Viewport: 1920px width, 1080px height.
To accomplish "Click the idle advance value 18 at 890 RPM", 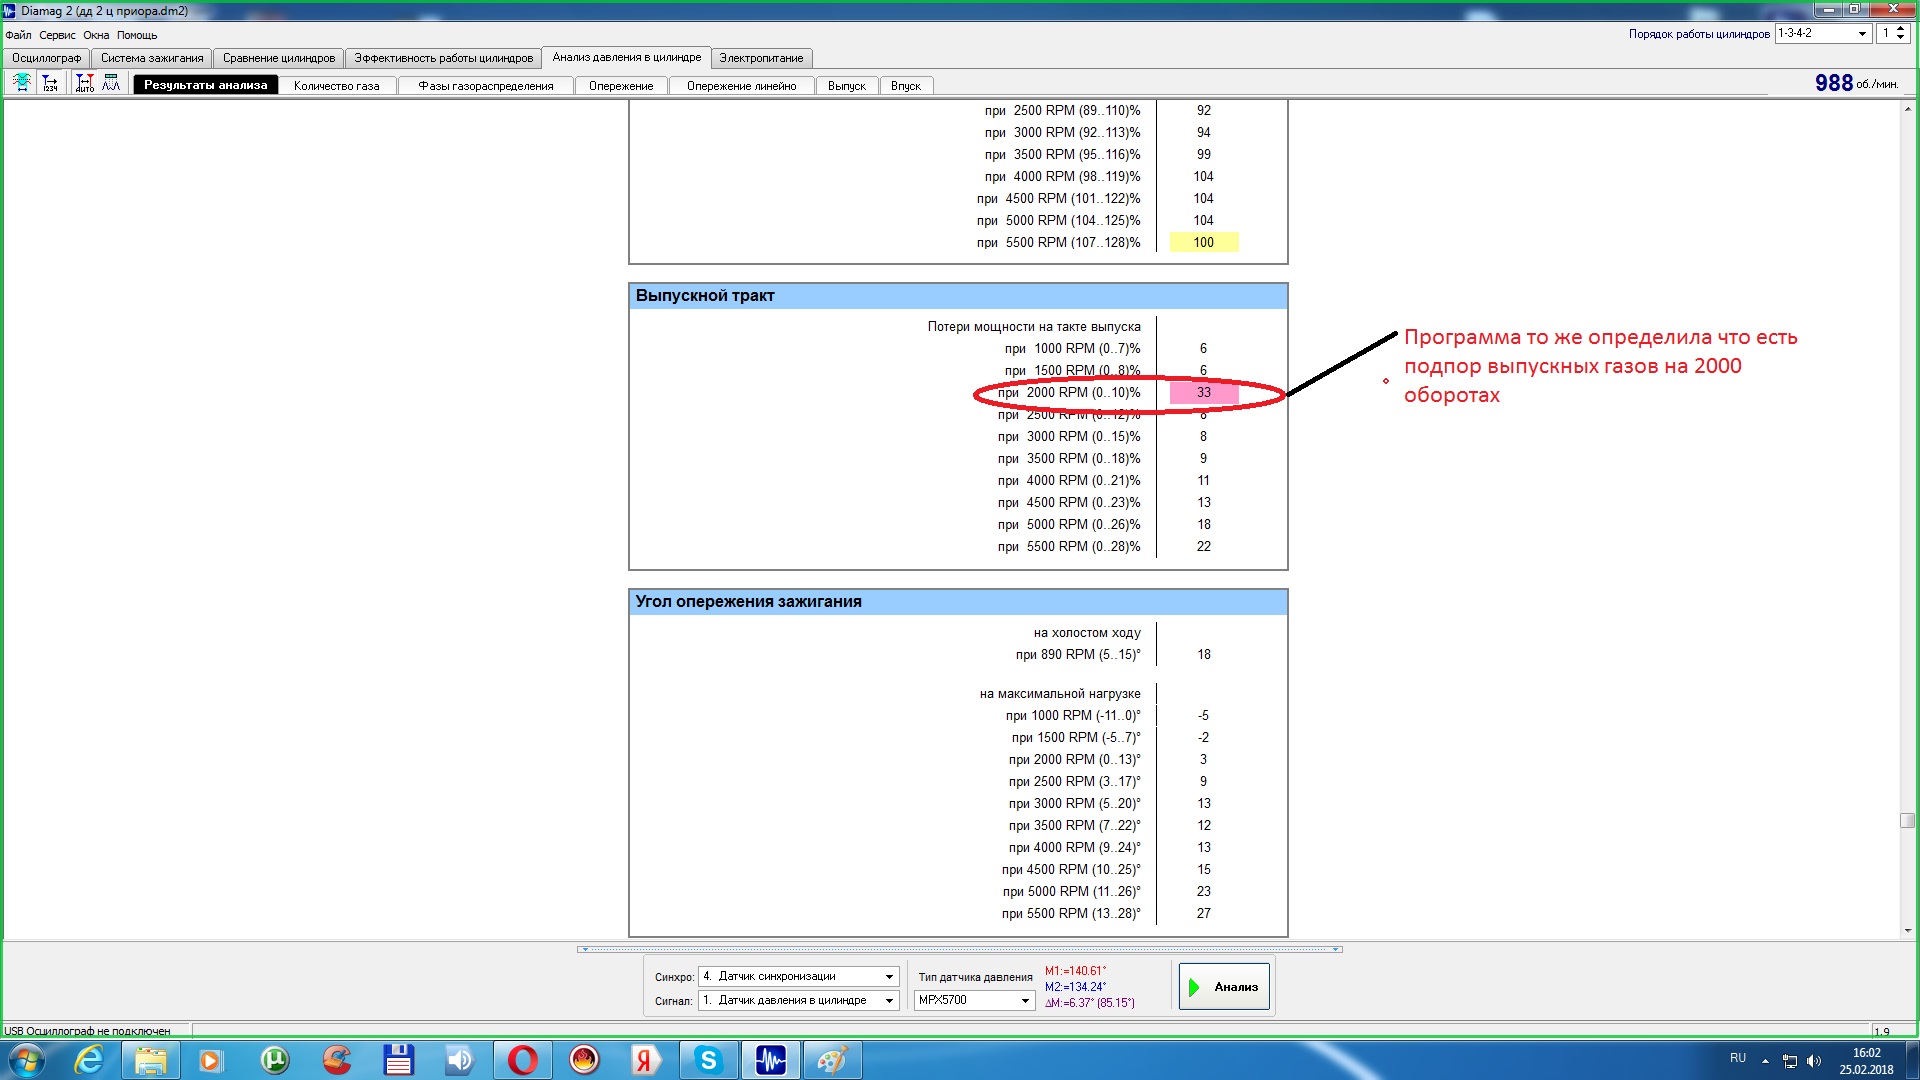I will [1204, 655].
